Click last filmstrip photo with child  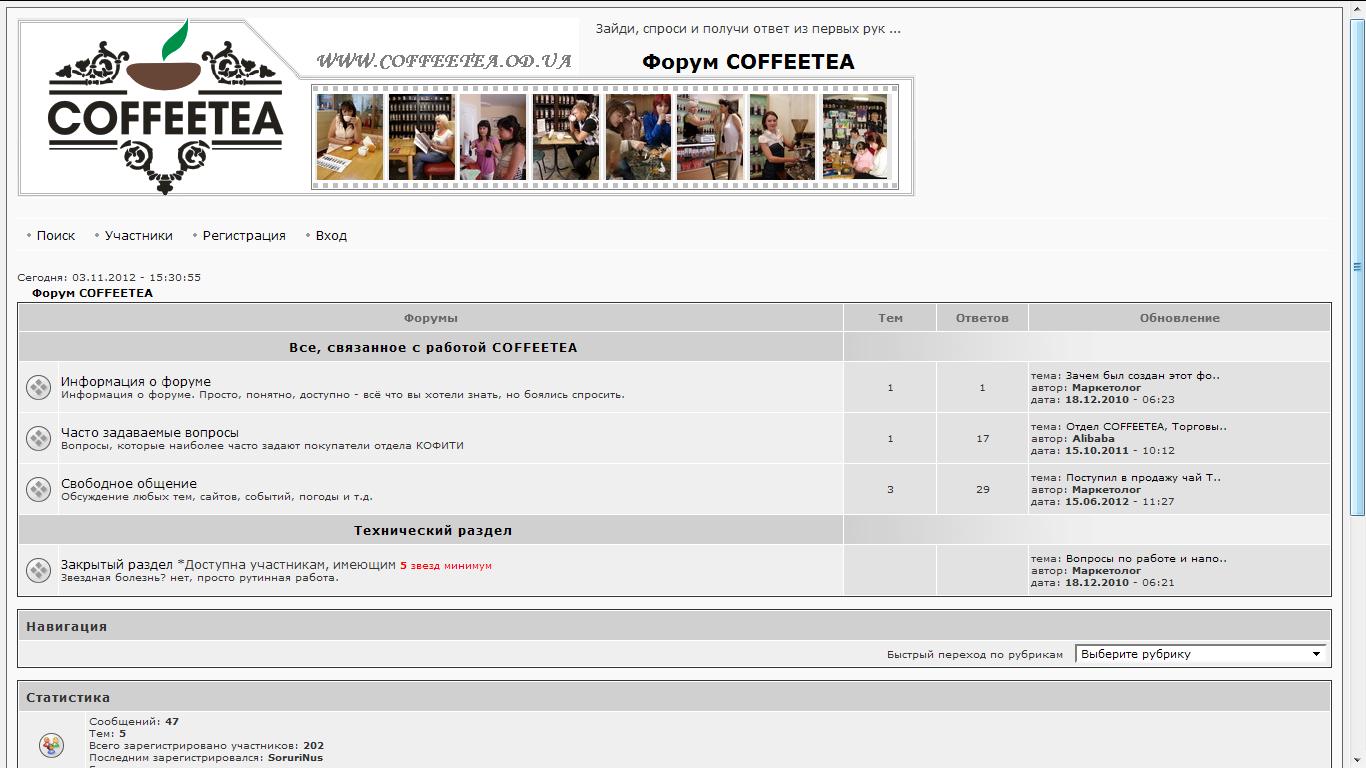855,137
